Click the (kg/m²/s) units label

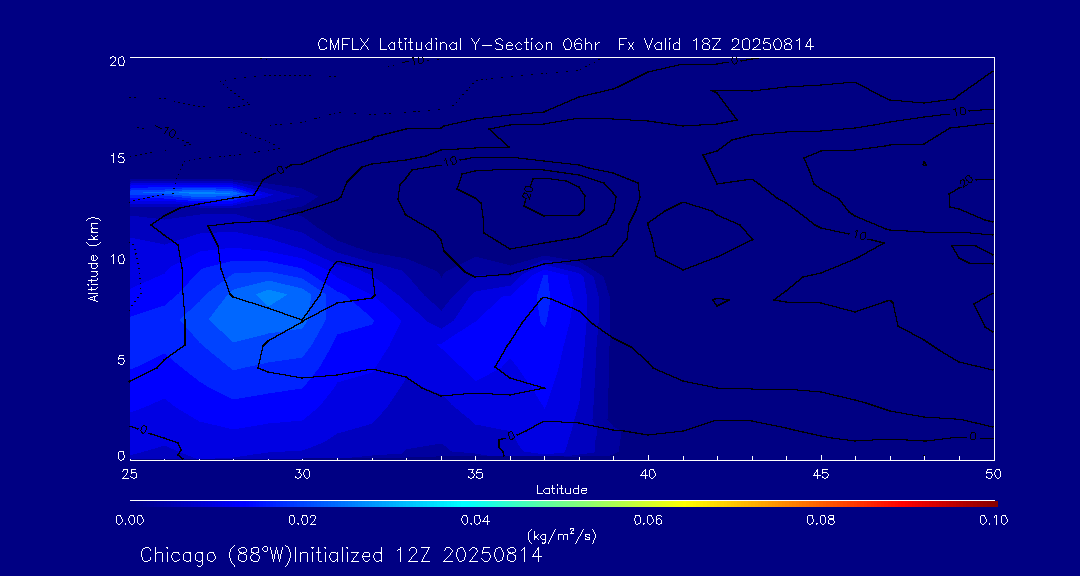pyautogui.click(x=561, y=534)
